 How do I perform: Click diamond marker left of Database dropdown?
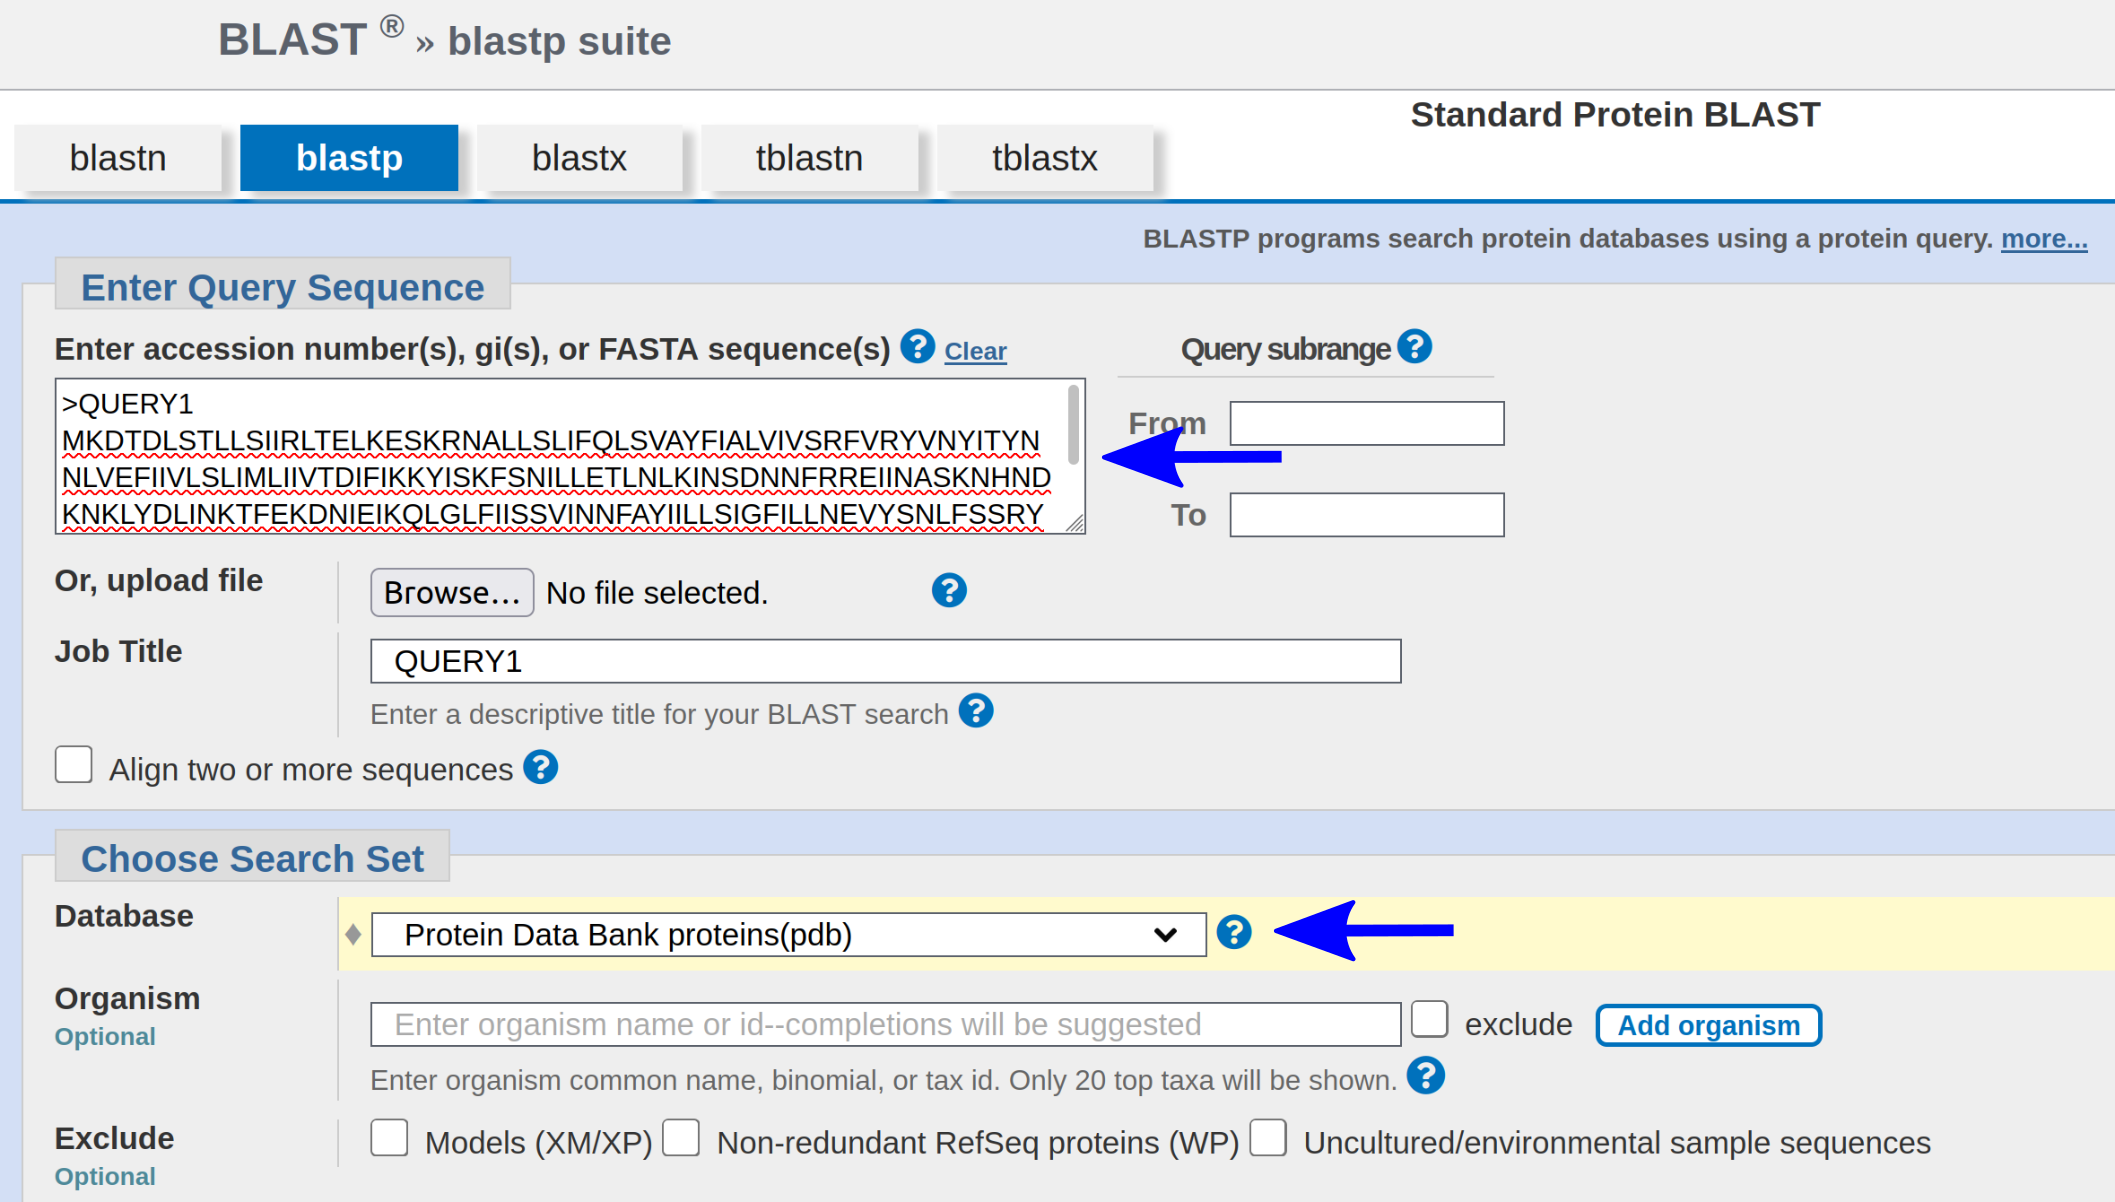pos(353,934)
